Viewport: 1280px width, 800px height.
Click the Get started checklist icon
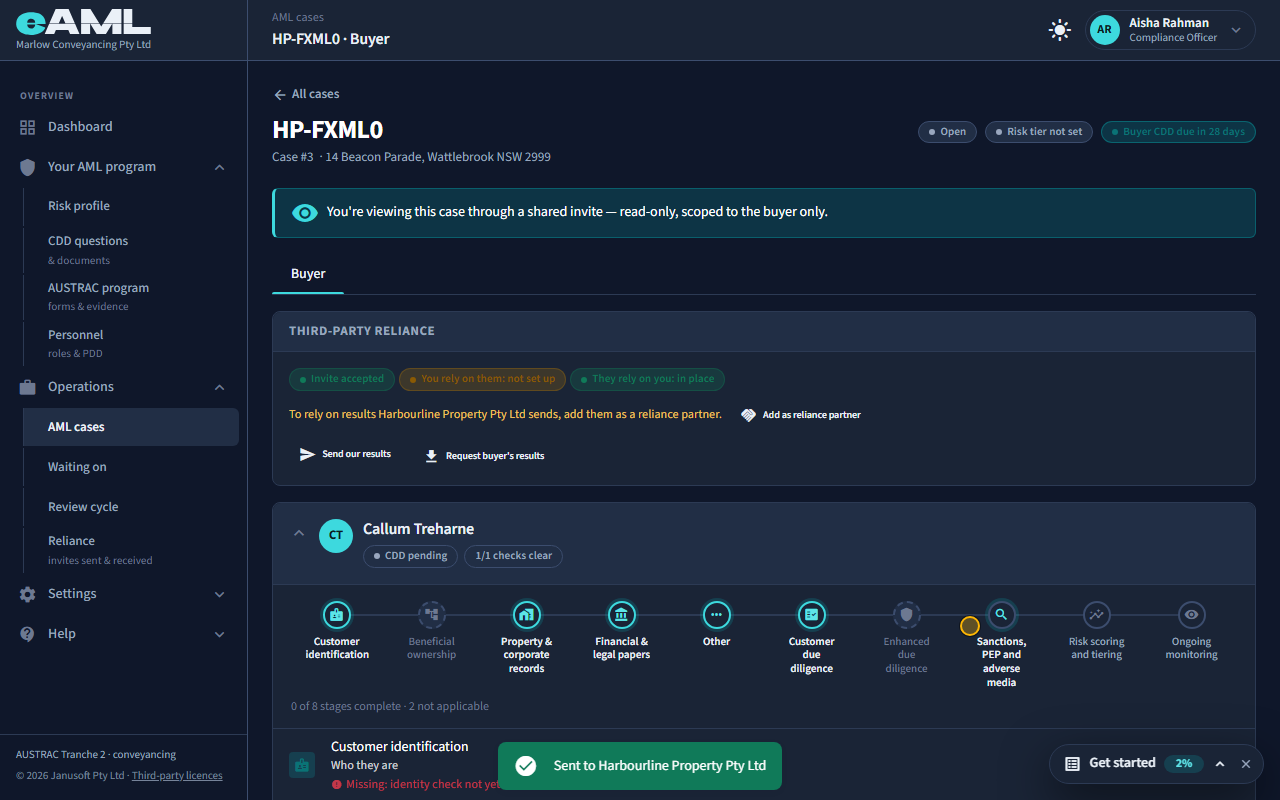click(x=1072, y=763)
